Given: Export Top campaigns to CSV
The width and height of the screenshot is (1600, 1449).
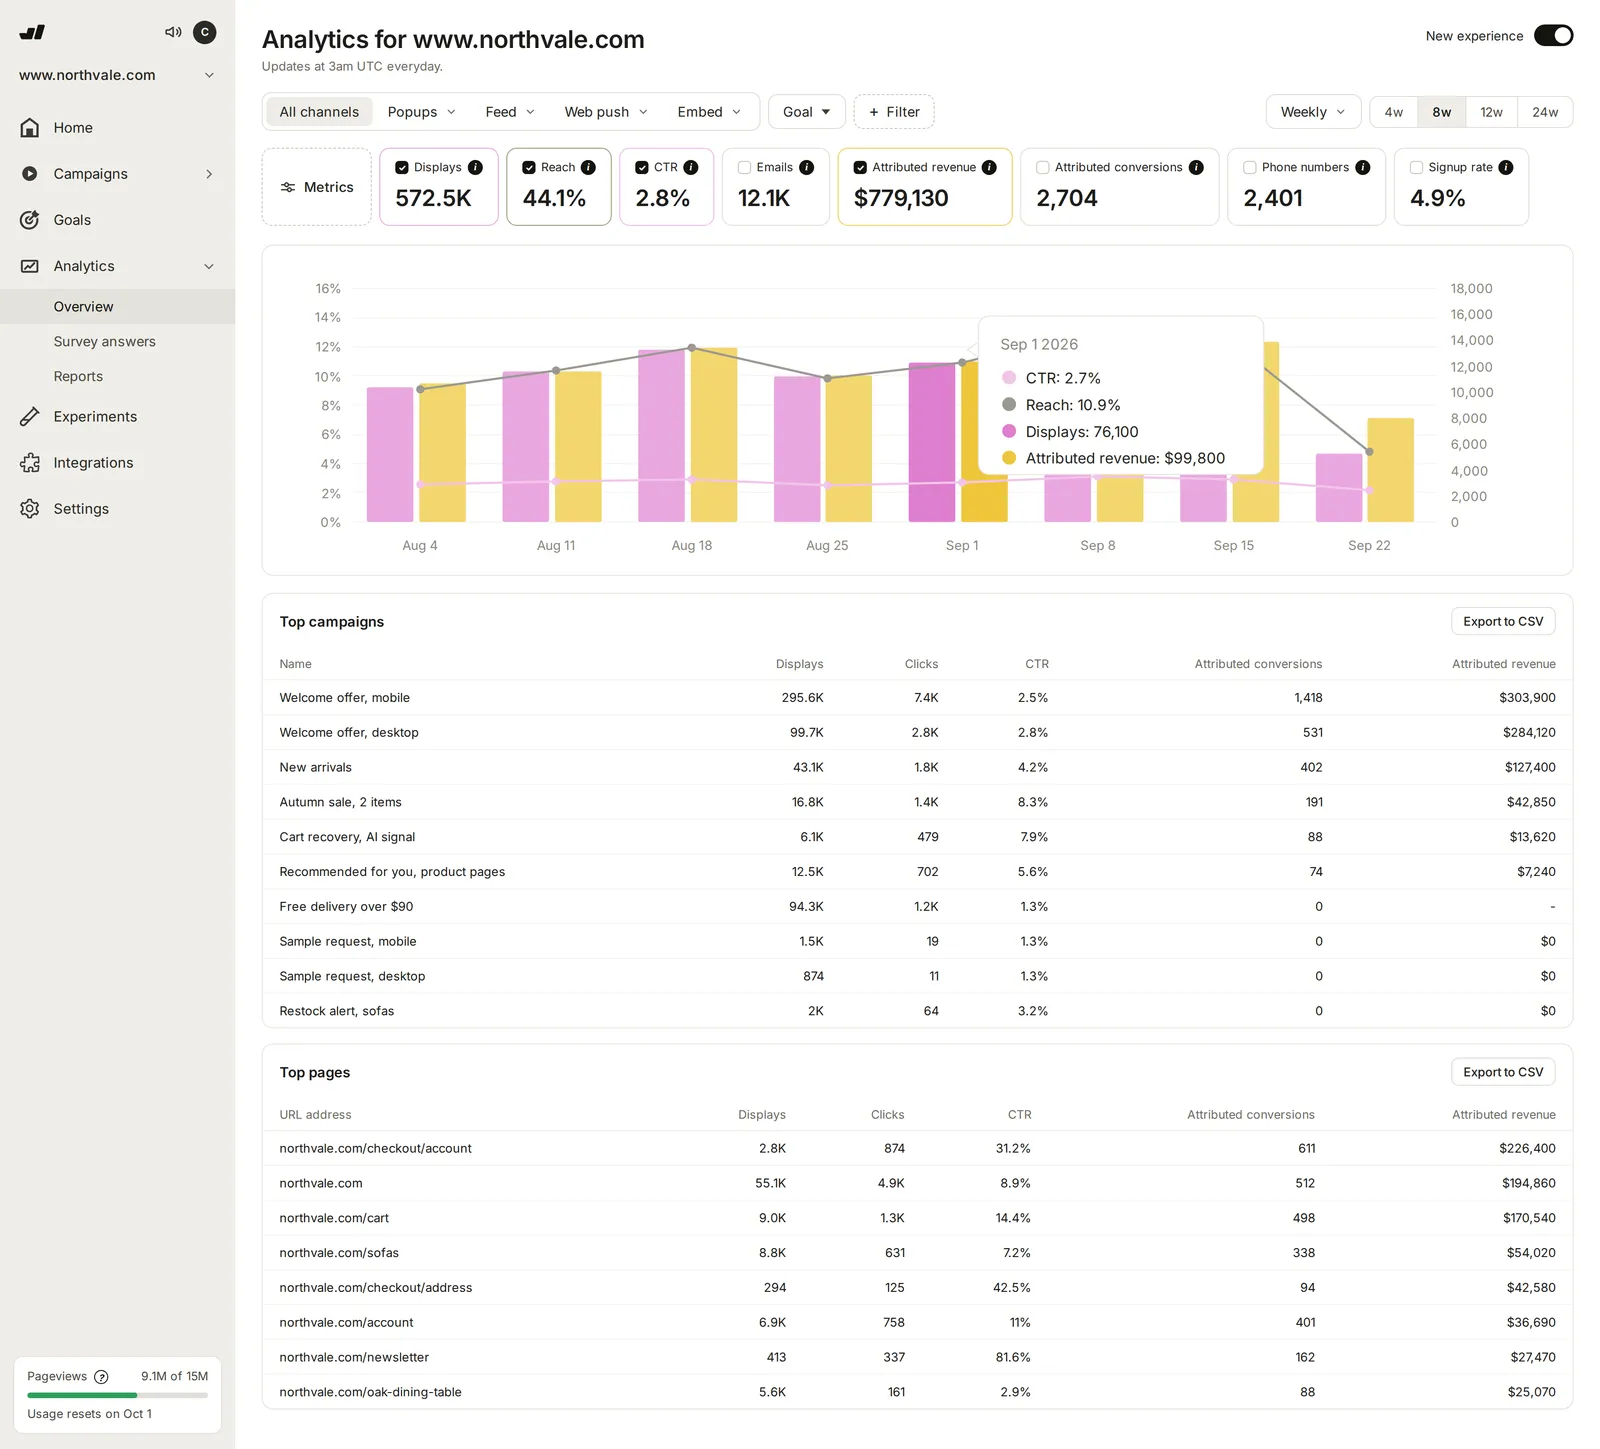Looking at the screenshot, I should coord(1503,621).
